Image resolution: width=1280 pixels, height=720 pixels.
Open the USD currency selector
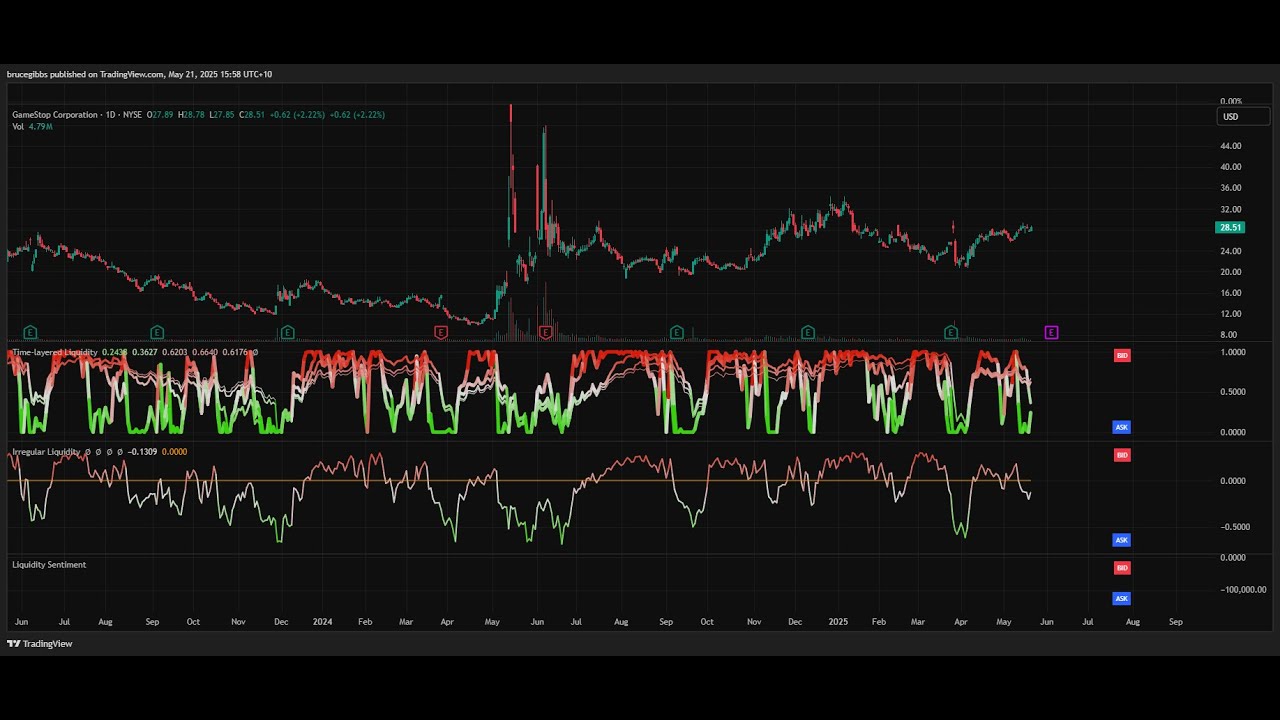1244,117
